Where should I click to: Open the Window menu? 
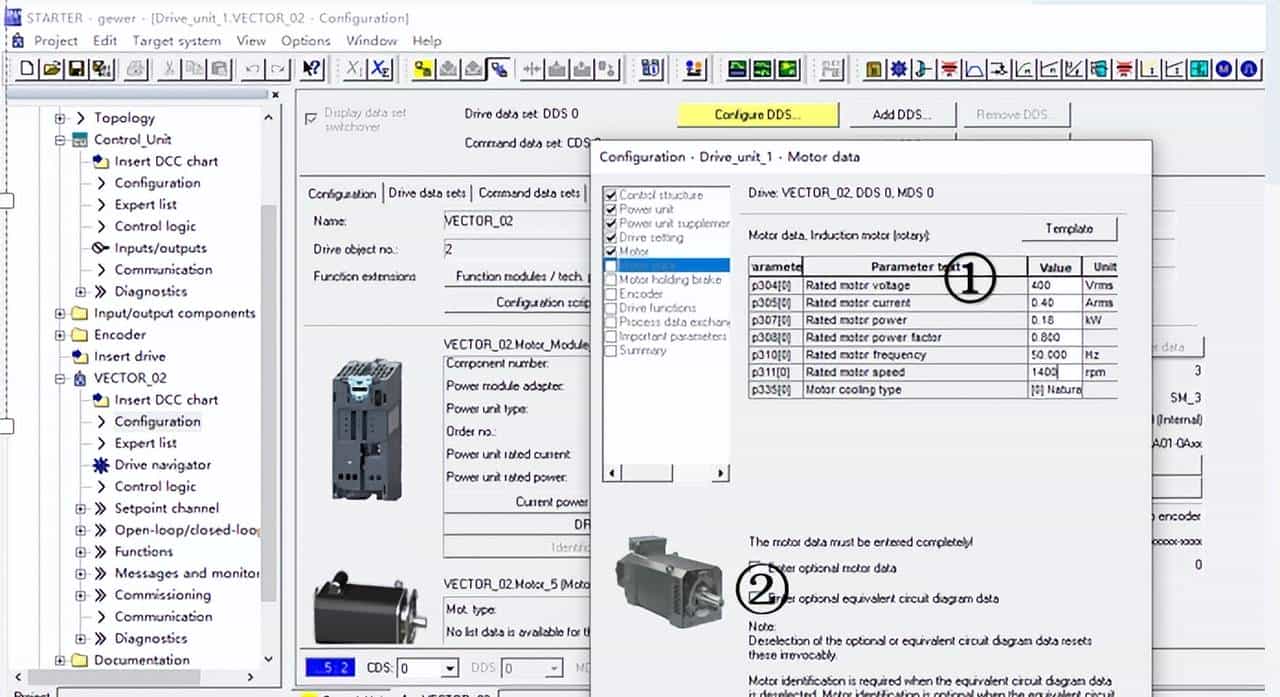tap(372, 41)
